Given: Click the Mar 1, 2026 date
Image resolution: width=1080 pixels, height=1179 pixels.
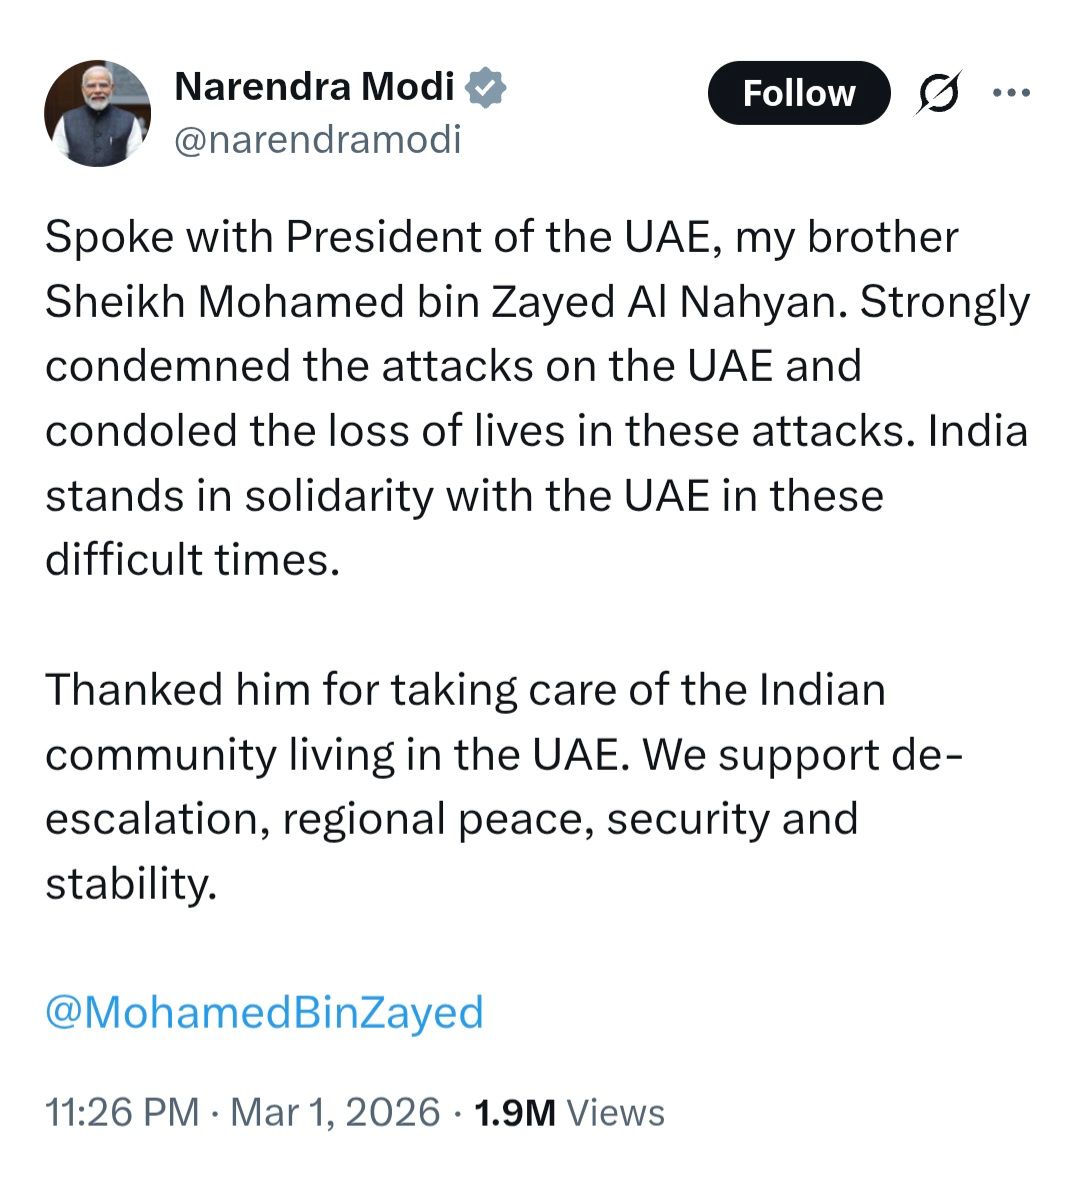Looking at the screenshot, I should click(335, 1112).
